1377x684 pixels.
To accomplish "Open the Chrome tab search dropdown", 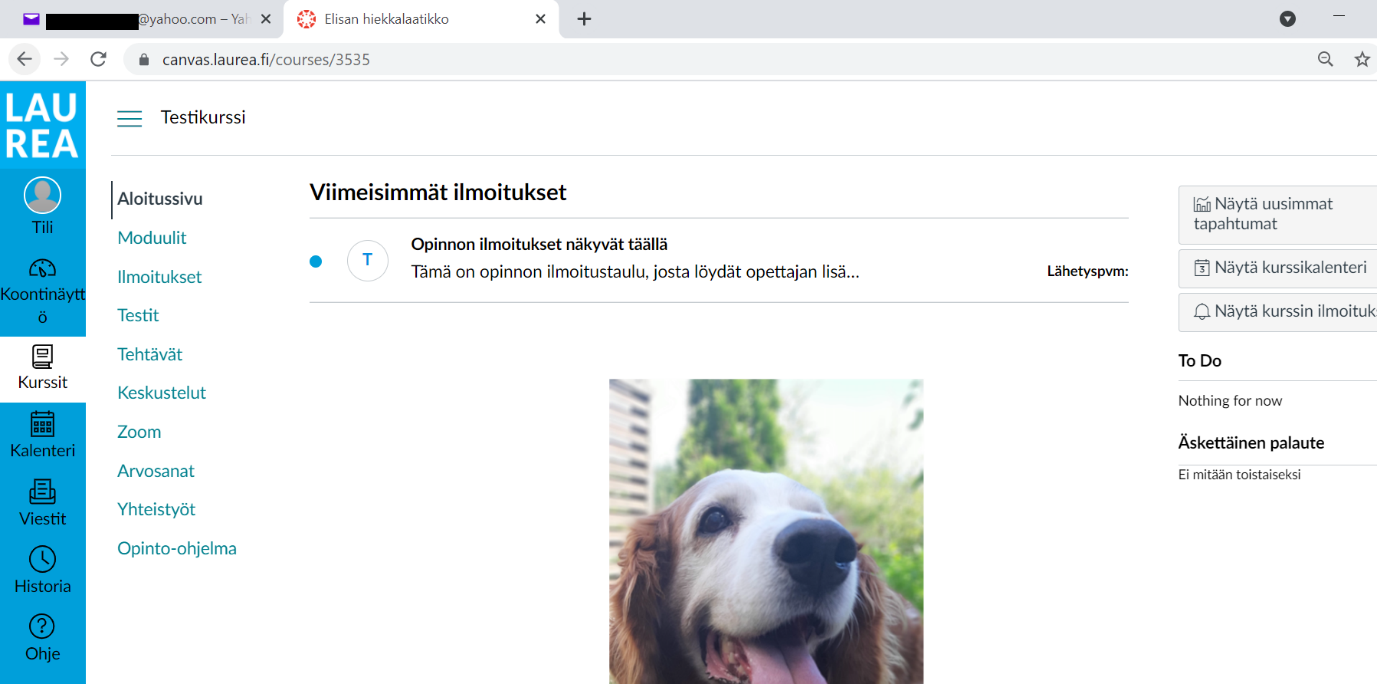I will coord(1288,19).
